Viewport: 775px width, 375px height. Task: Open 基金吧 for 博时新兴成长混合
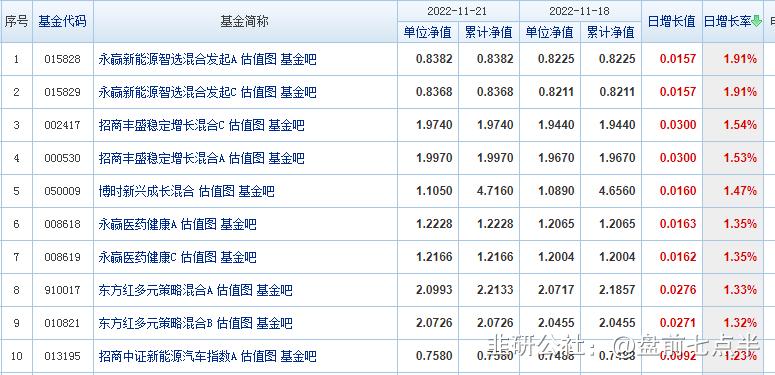[x=257, y=191]
